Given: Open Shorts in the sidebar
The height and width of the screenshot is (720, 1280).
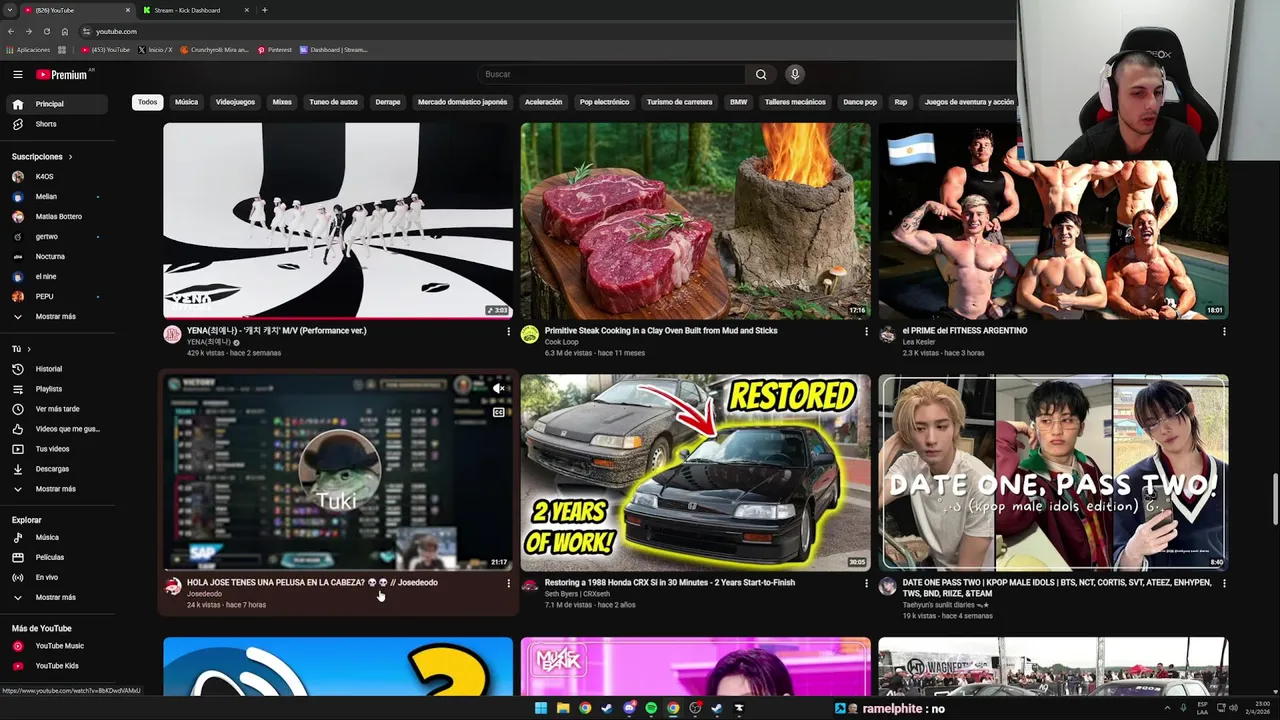Looking at the screenshot, I should [56, 124].
